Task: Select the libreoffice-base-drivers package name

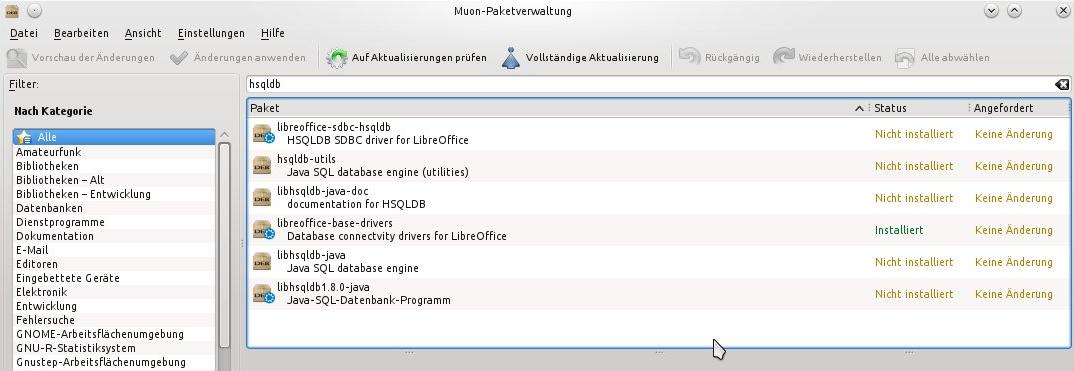Action: click(x=334, y=223)
